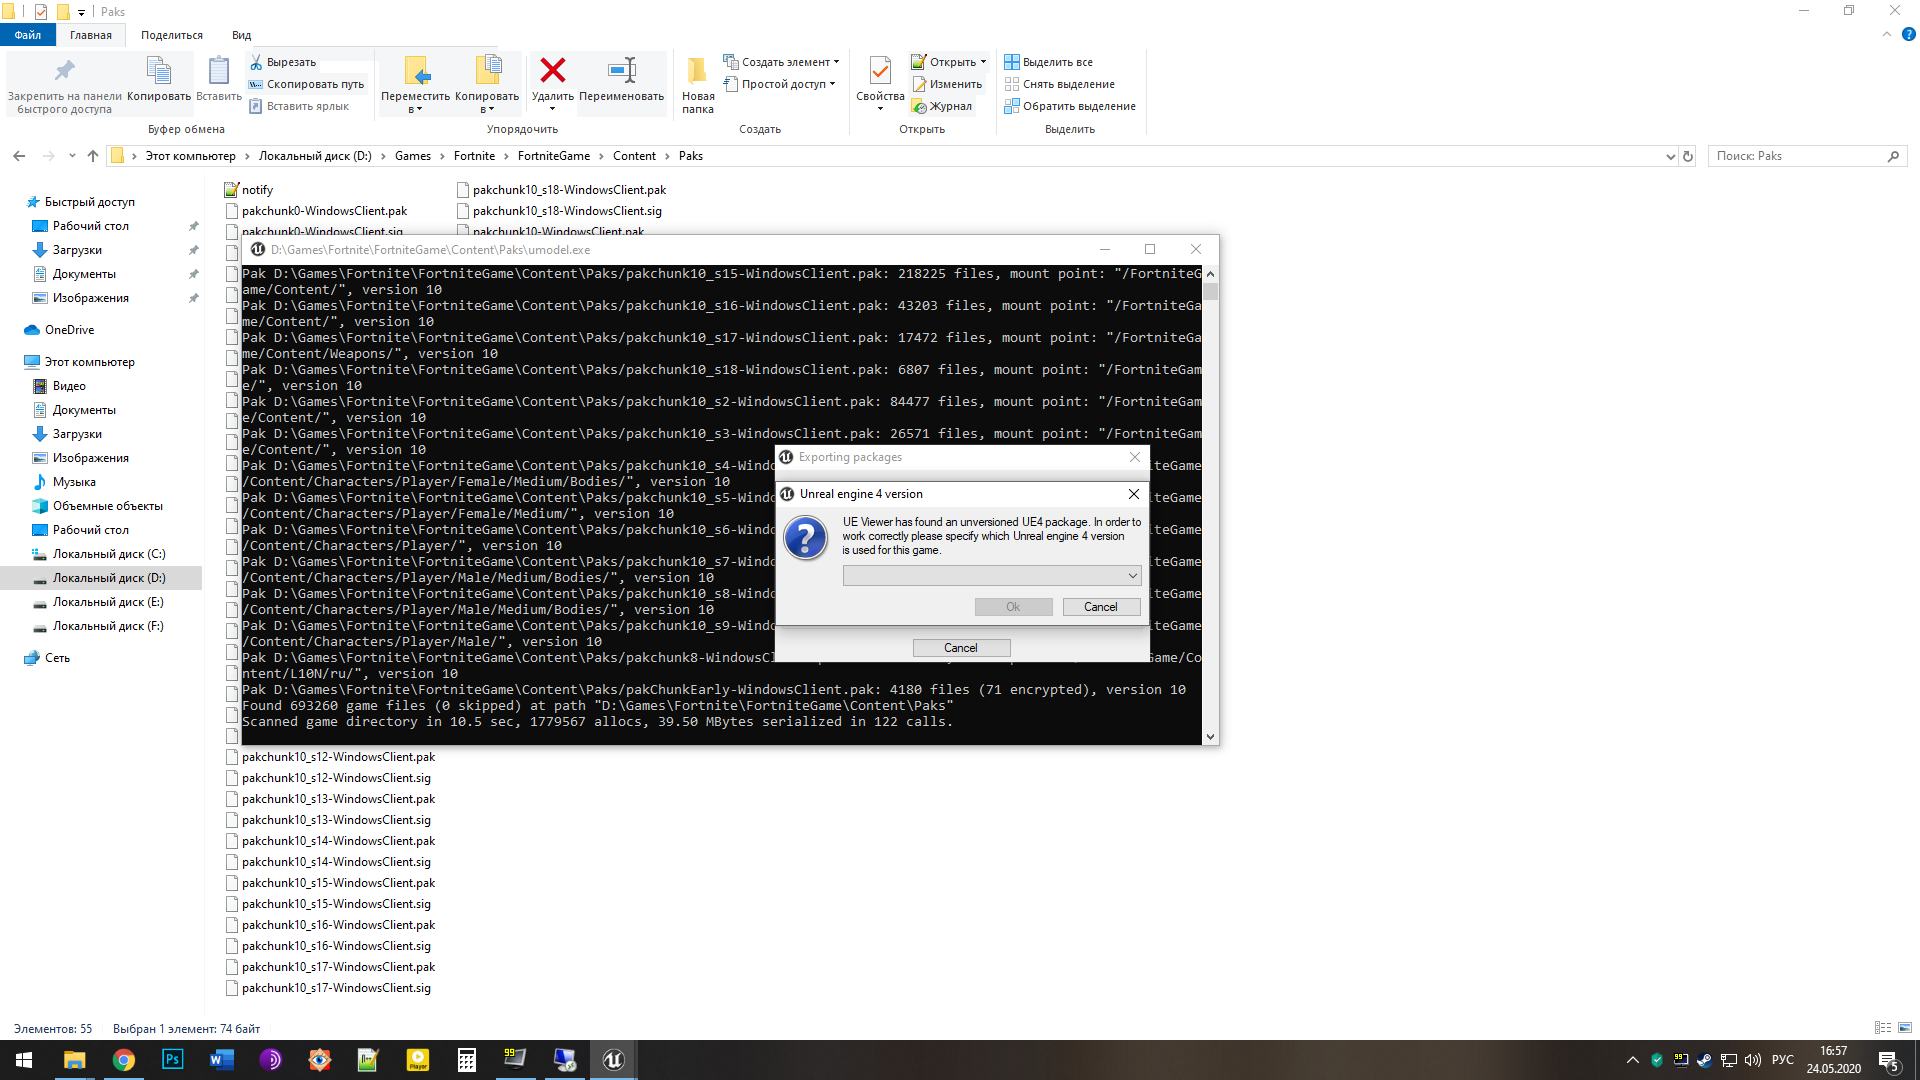Click the Back navigation arrow
1920x1080 pixels.
(19, 156)
